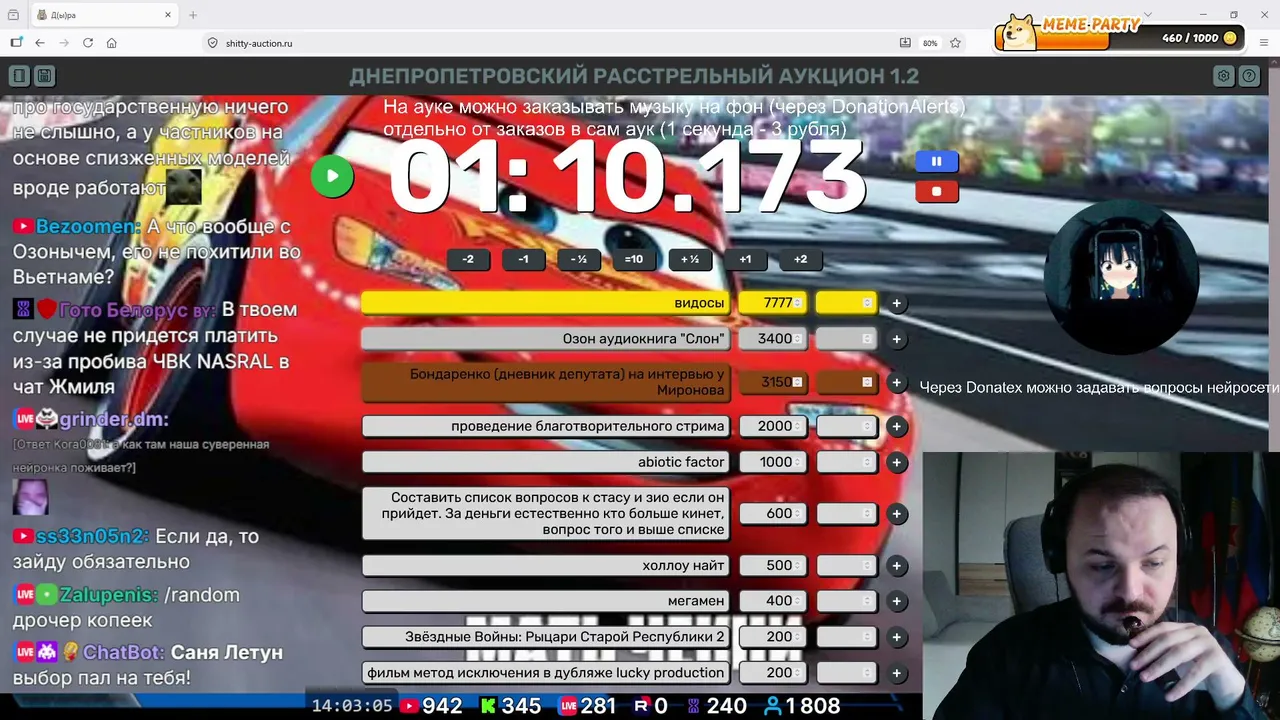This screenshot has width=1280, height=720.
Task: Pause the timer with the blue pause button
Action: 937,161
